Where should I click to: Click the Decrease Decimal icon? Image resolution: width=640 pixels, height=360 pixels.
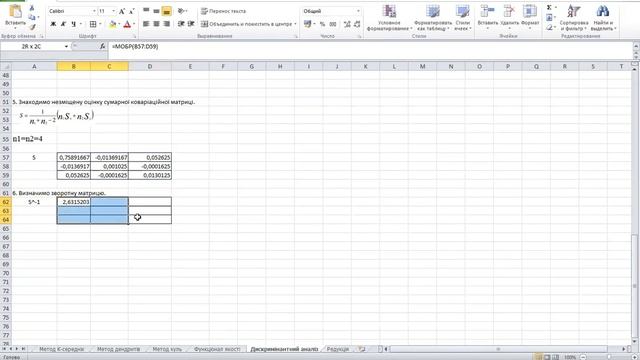(357, 24)
